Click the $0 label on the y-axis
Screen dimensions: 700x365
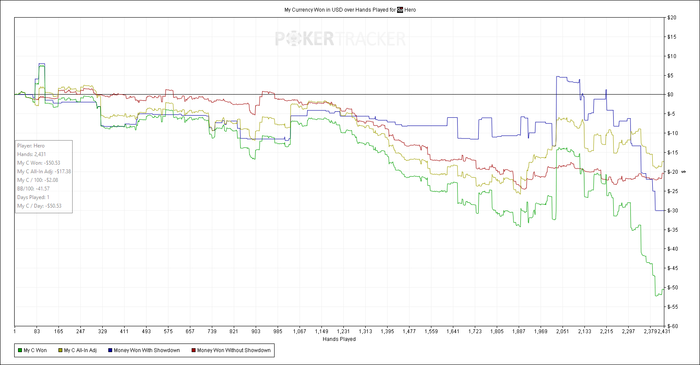tap(670, 95)
